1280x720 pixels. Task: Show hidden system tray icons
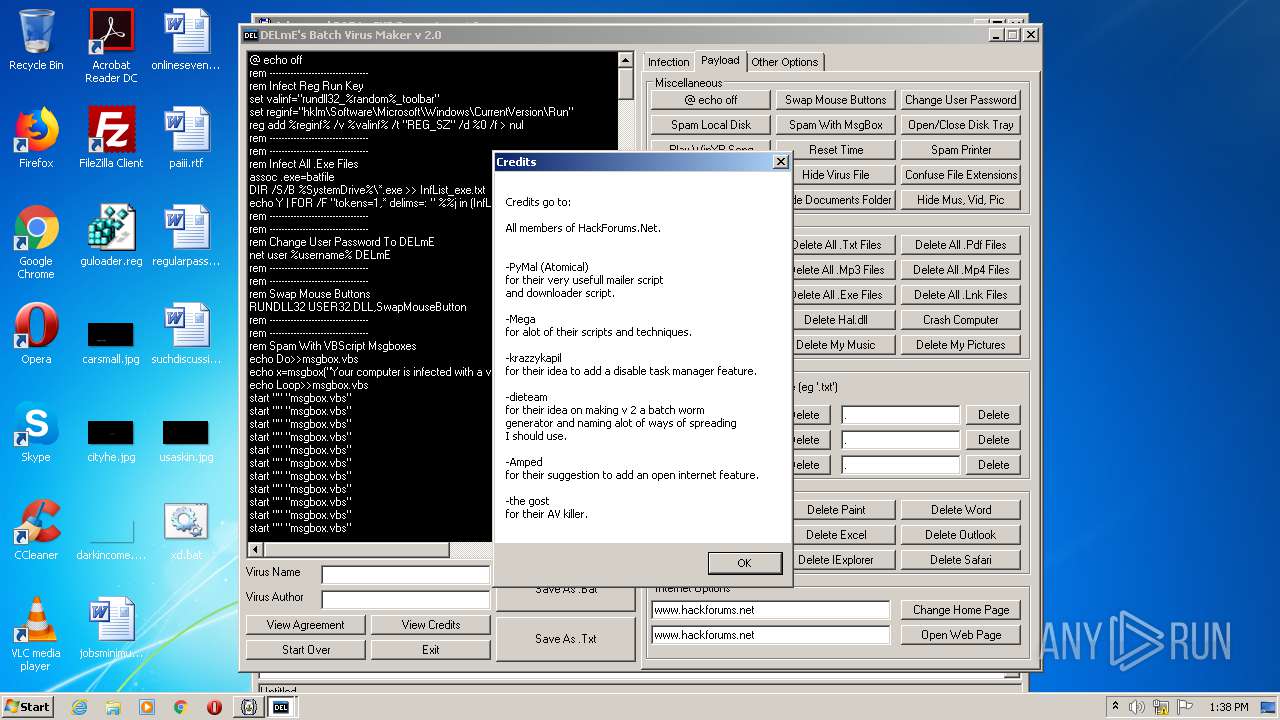(1115, 707)
